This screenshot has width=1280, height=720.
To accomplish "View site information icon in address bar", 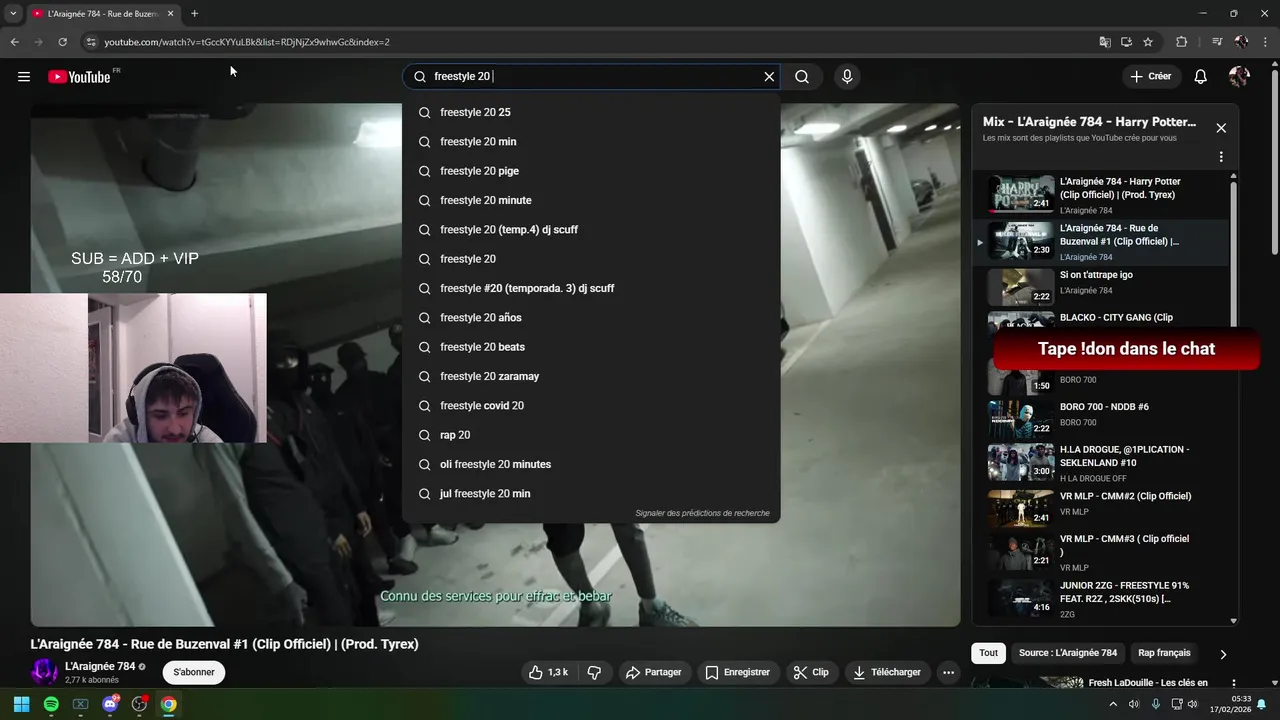I will (x=91, y=42).
